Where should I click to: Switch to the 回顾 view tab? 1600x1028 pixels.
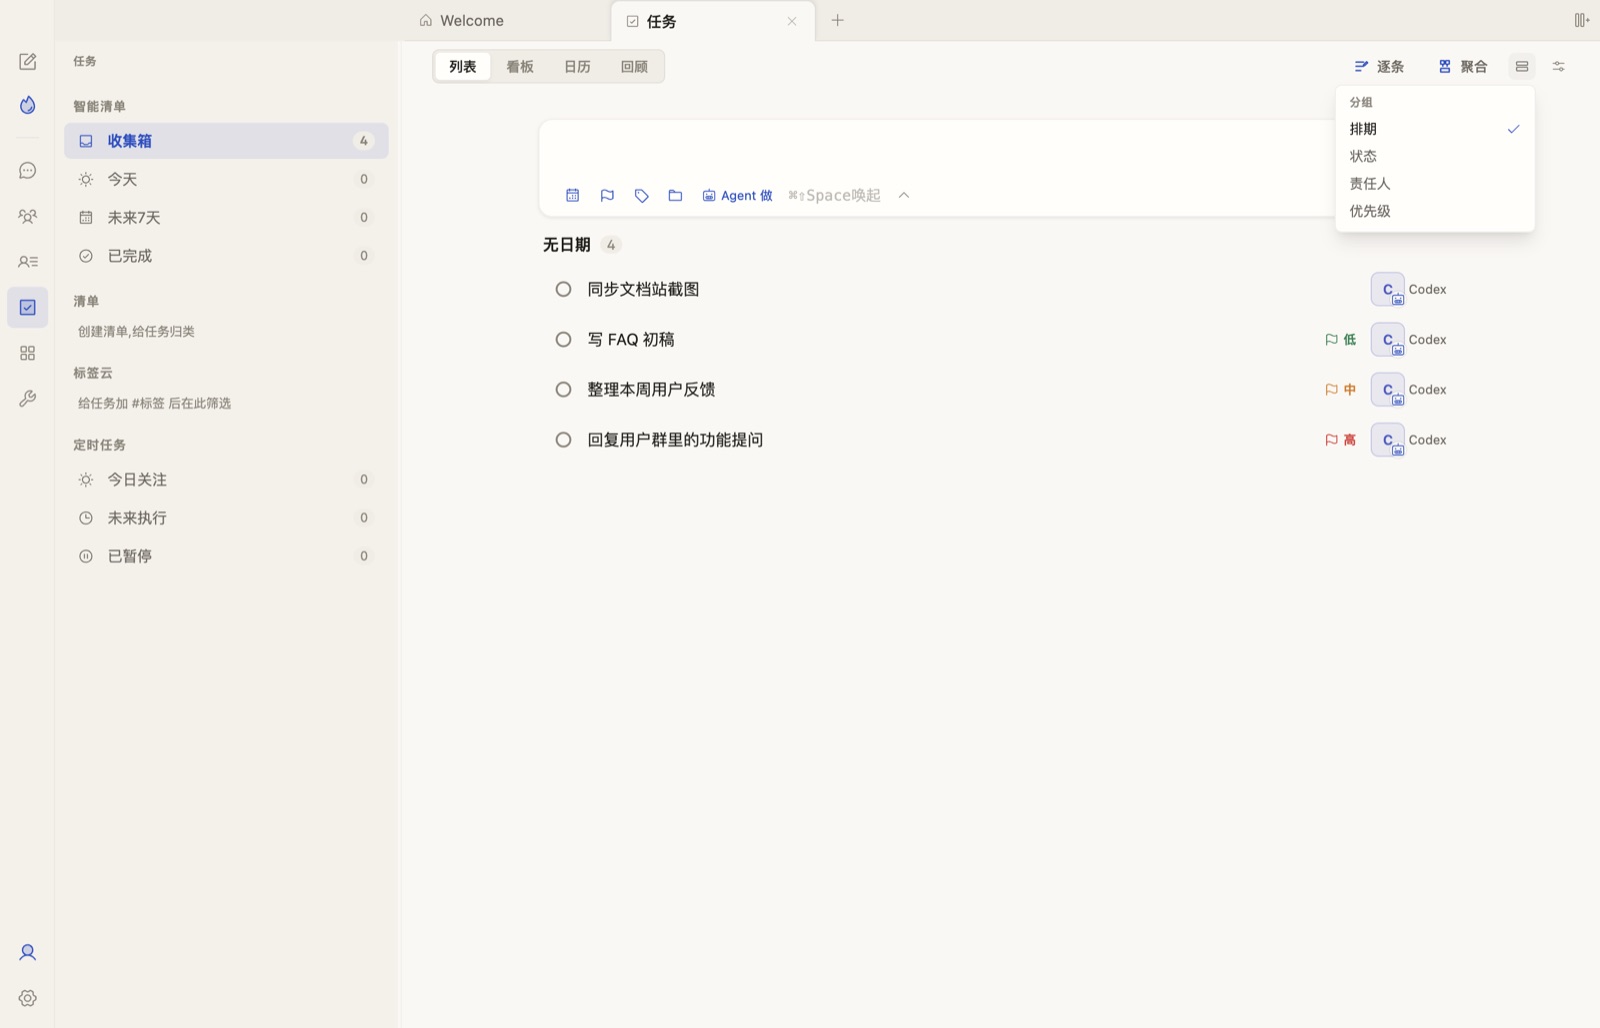634,66
